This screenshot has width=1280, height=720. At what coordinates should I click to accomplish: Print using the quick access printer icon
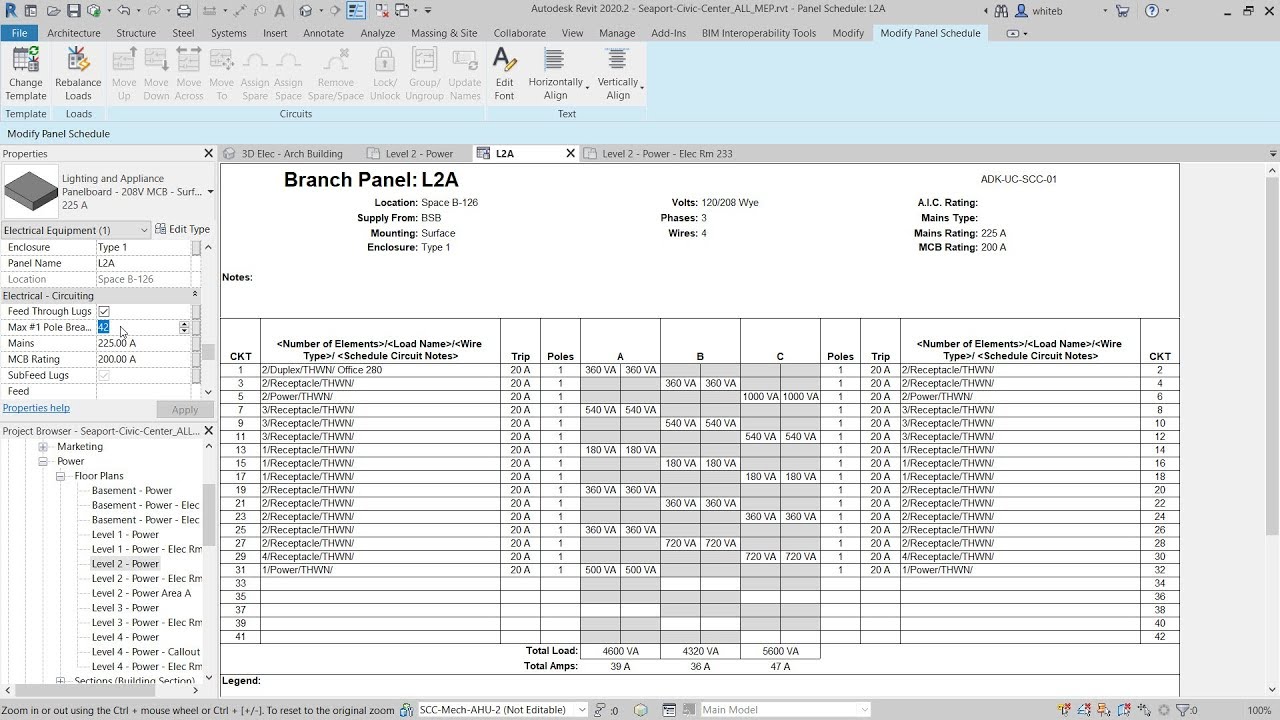point(183,10)
